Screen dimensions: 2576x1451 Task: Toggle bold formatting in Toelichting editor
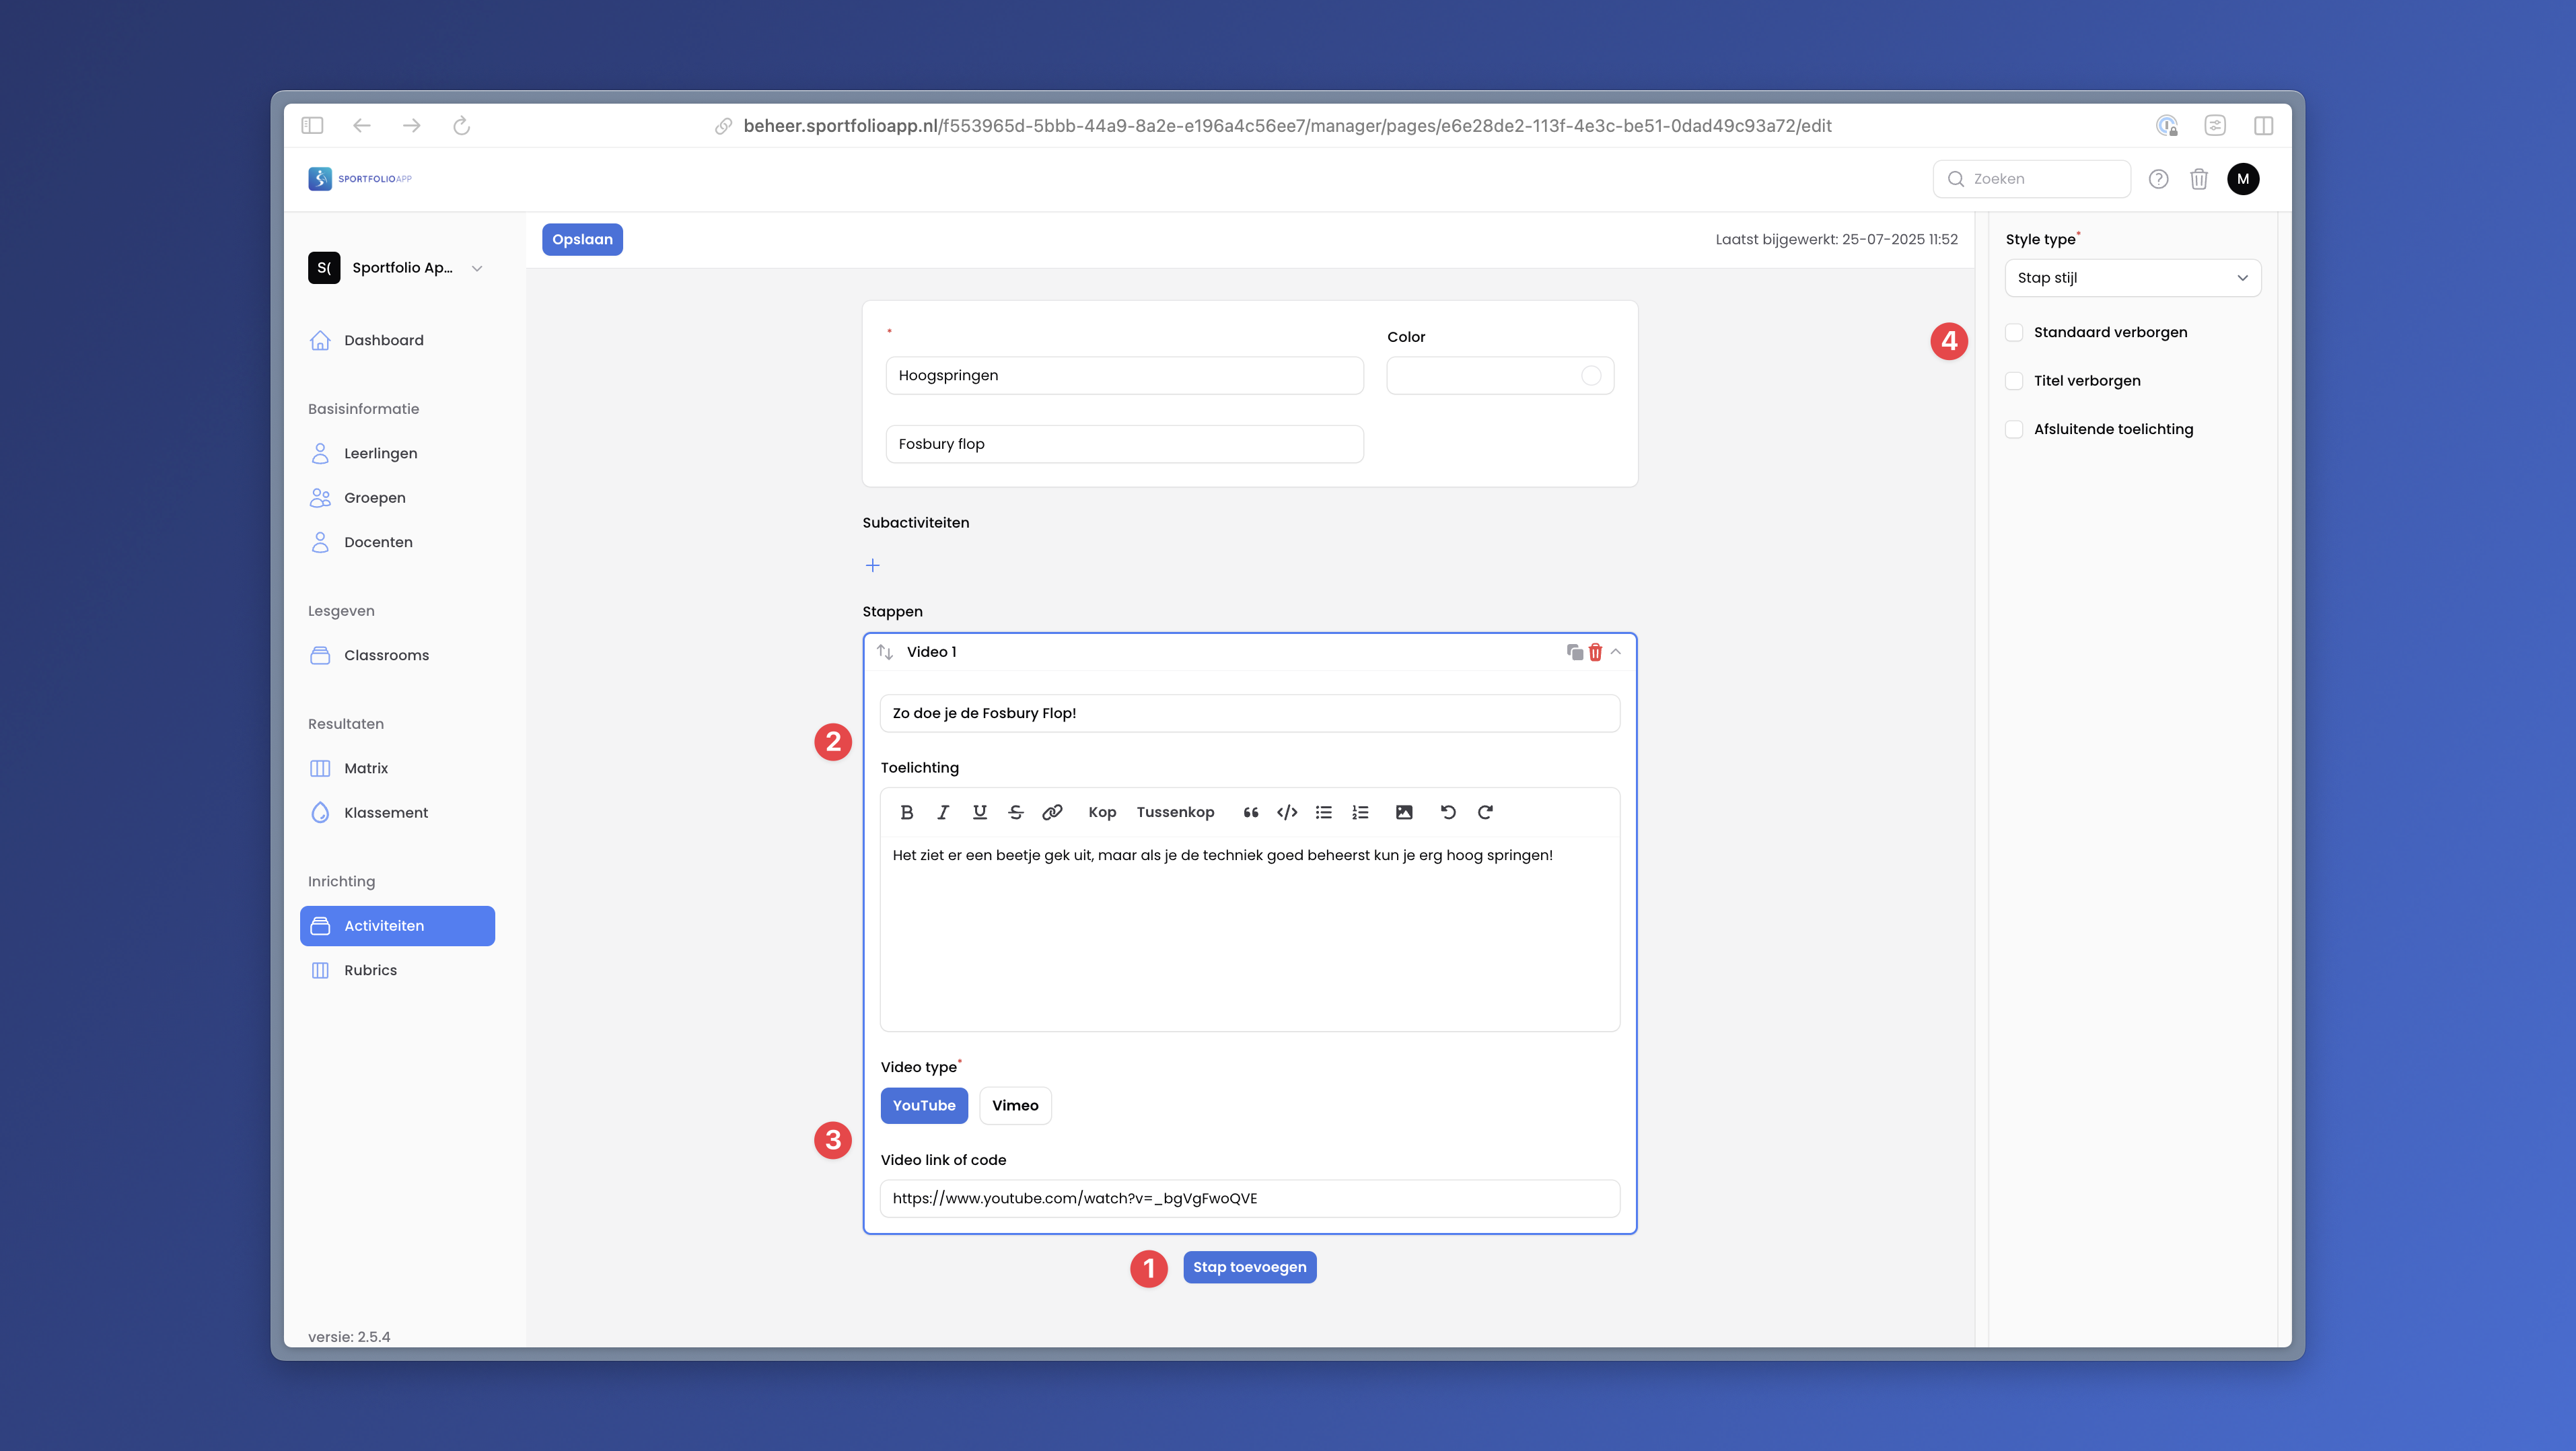coord(906,812)
